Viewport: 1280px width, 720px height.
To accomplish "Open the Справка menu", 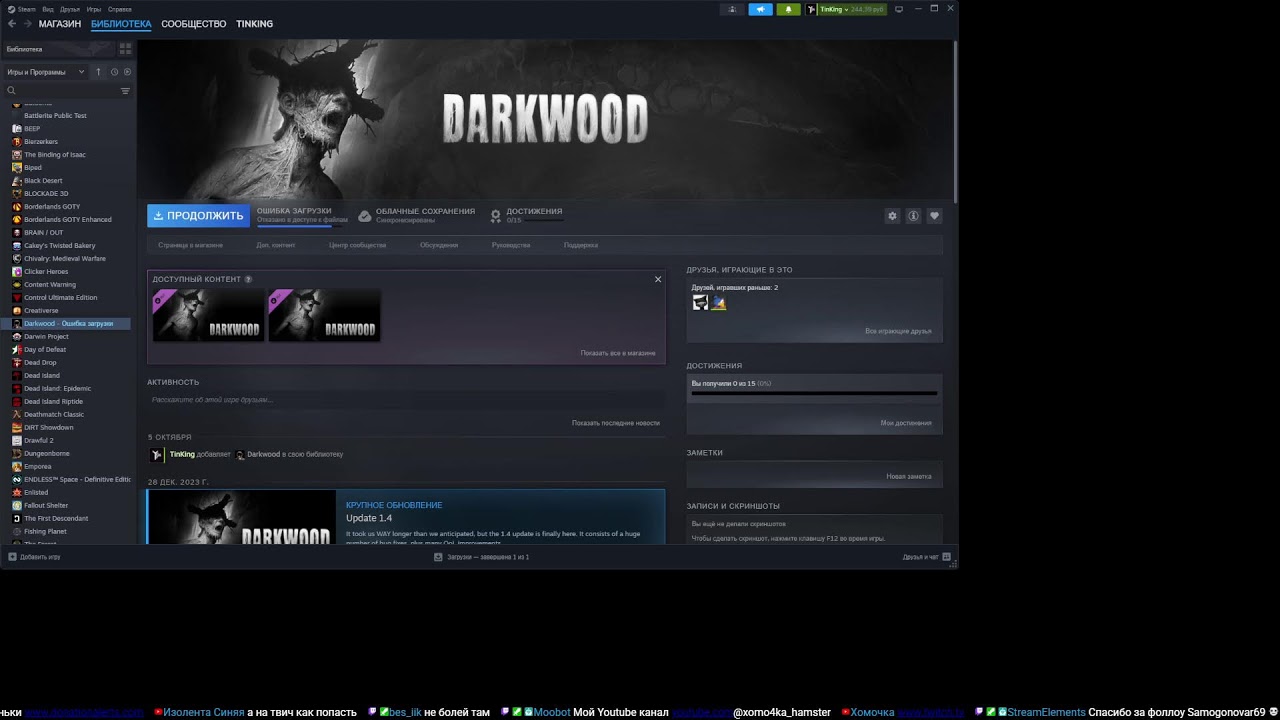I will tap(119, 9).
